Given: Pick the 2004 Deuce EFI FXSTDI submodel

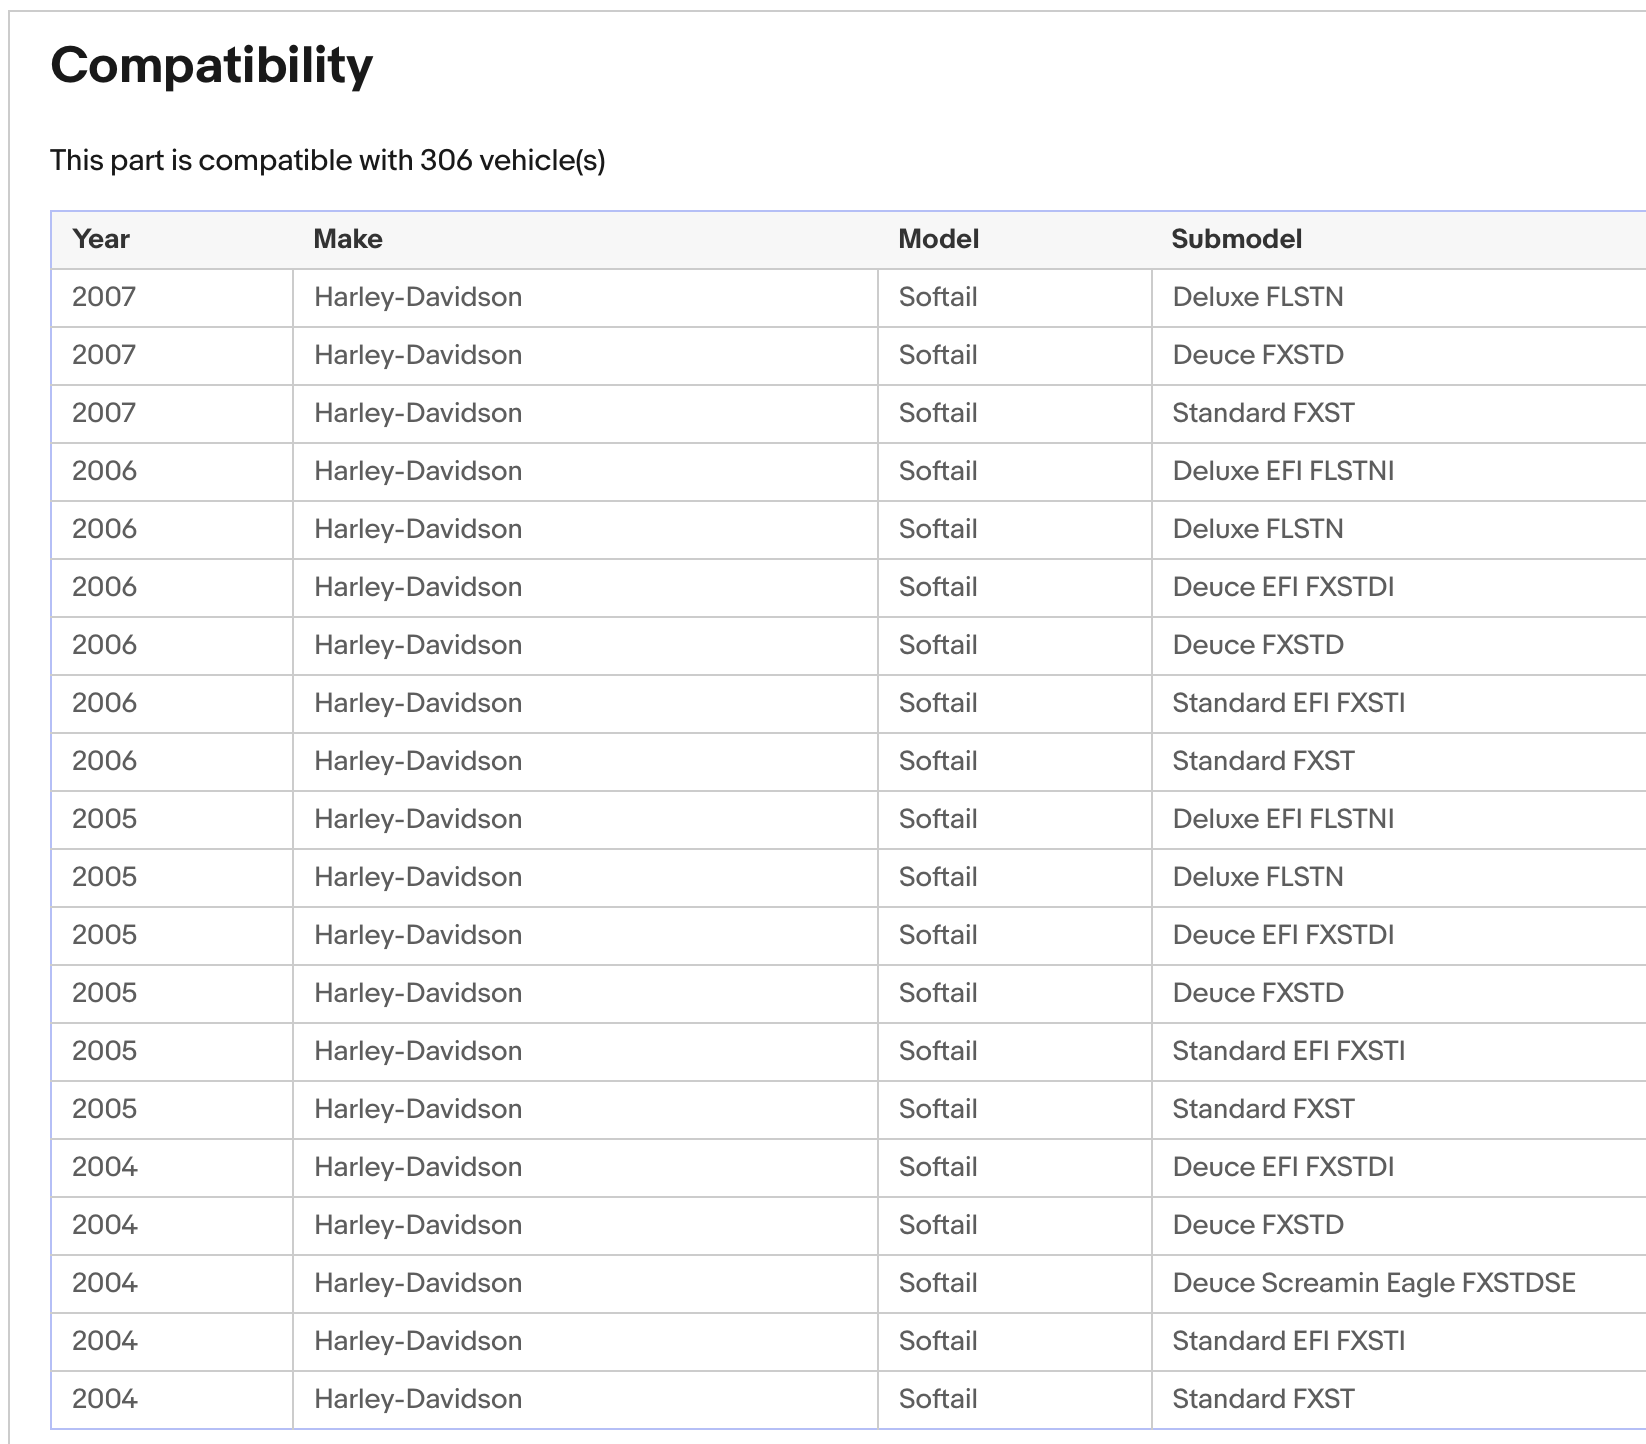Looking at the screenshot, I should click(x=1282, y=1167).
